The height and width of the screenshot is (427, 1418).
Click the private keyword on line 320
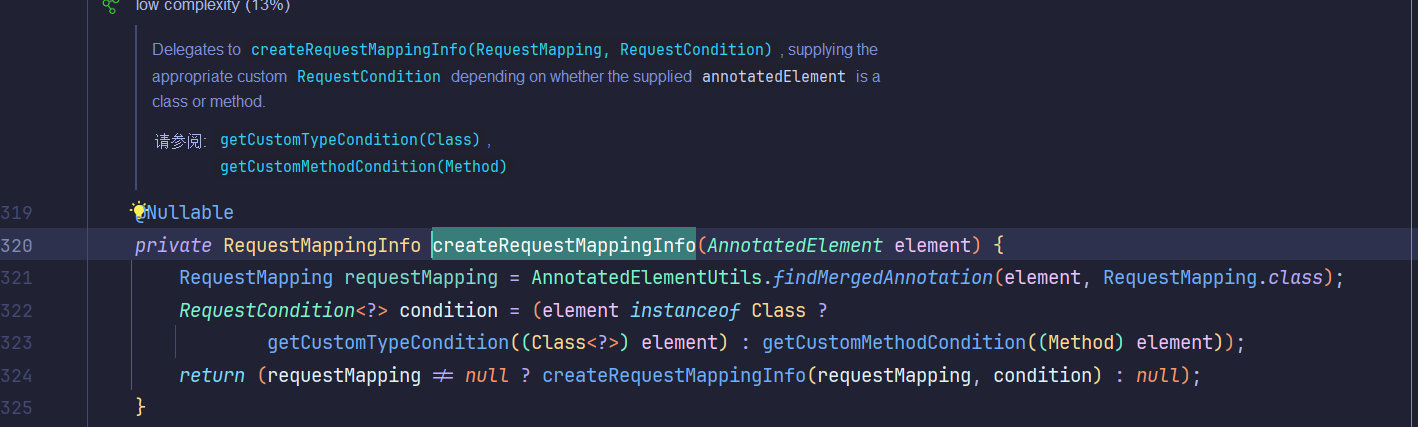[173, 245]
